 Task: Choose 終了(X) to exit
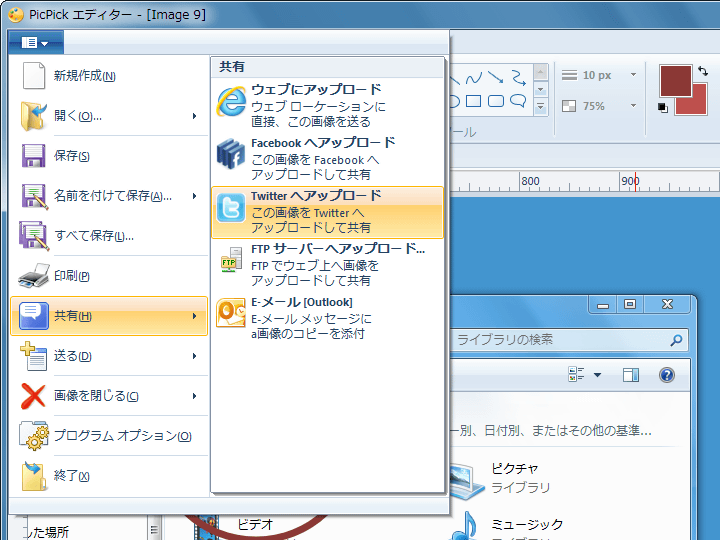109,476
